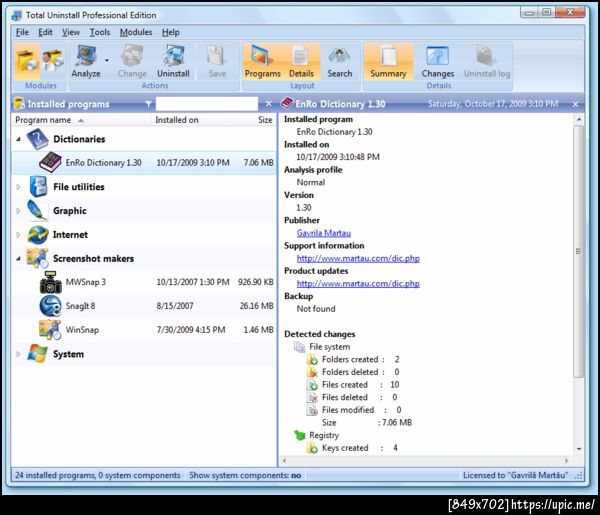Click the Keys created icon
The width and height of the screenshot is (600, 515).
click(x=312, y=448)
